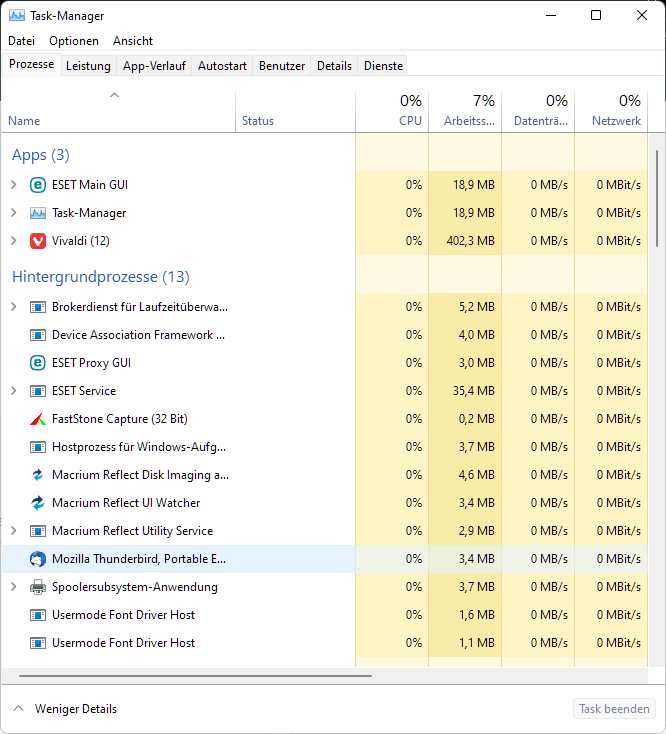666x734 pixels.
Task: Click the Spoolersubsystem printer icon
Action: click(x=38, y=587)
